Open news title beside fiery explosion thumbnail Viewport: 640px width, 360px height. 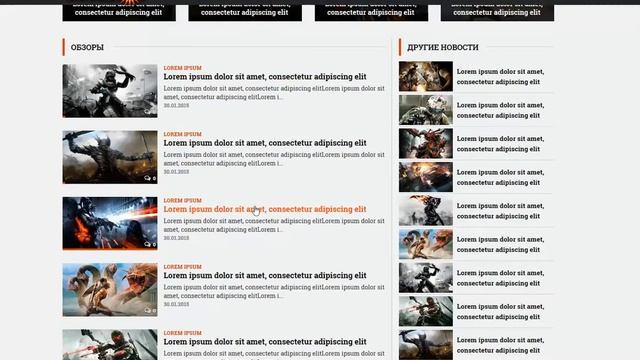click(500, 178)
